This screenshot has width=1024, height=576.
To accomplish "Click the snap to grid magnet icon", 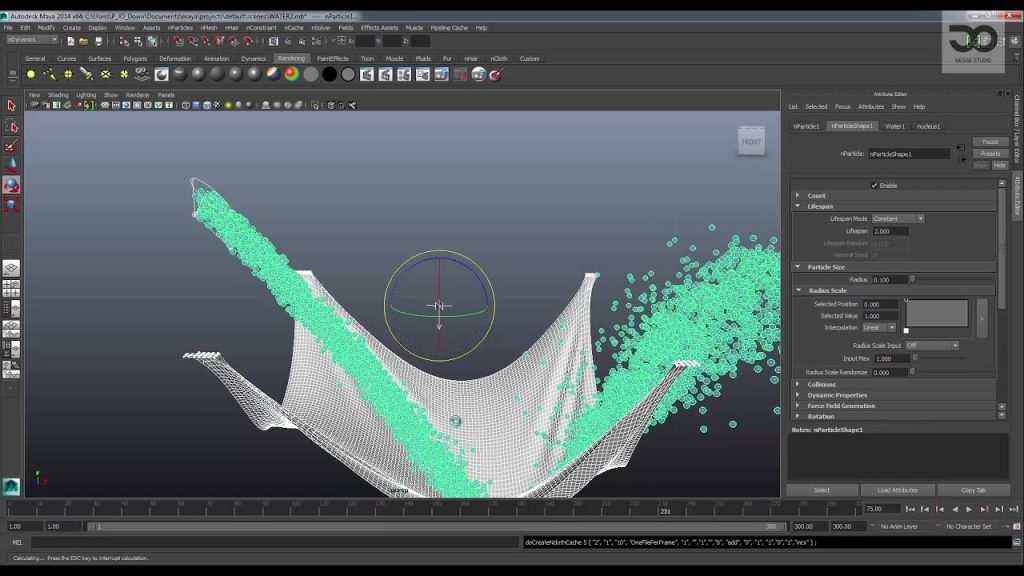I will coord(178,41).
